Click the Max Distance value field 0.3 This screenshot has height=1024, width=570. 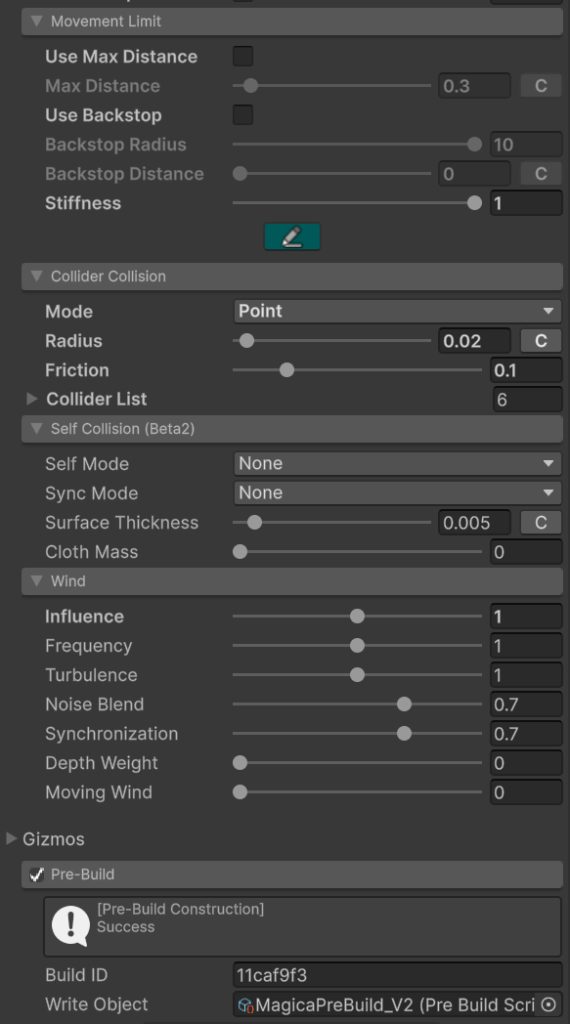[474, 86]
